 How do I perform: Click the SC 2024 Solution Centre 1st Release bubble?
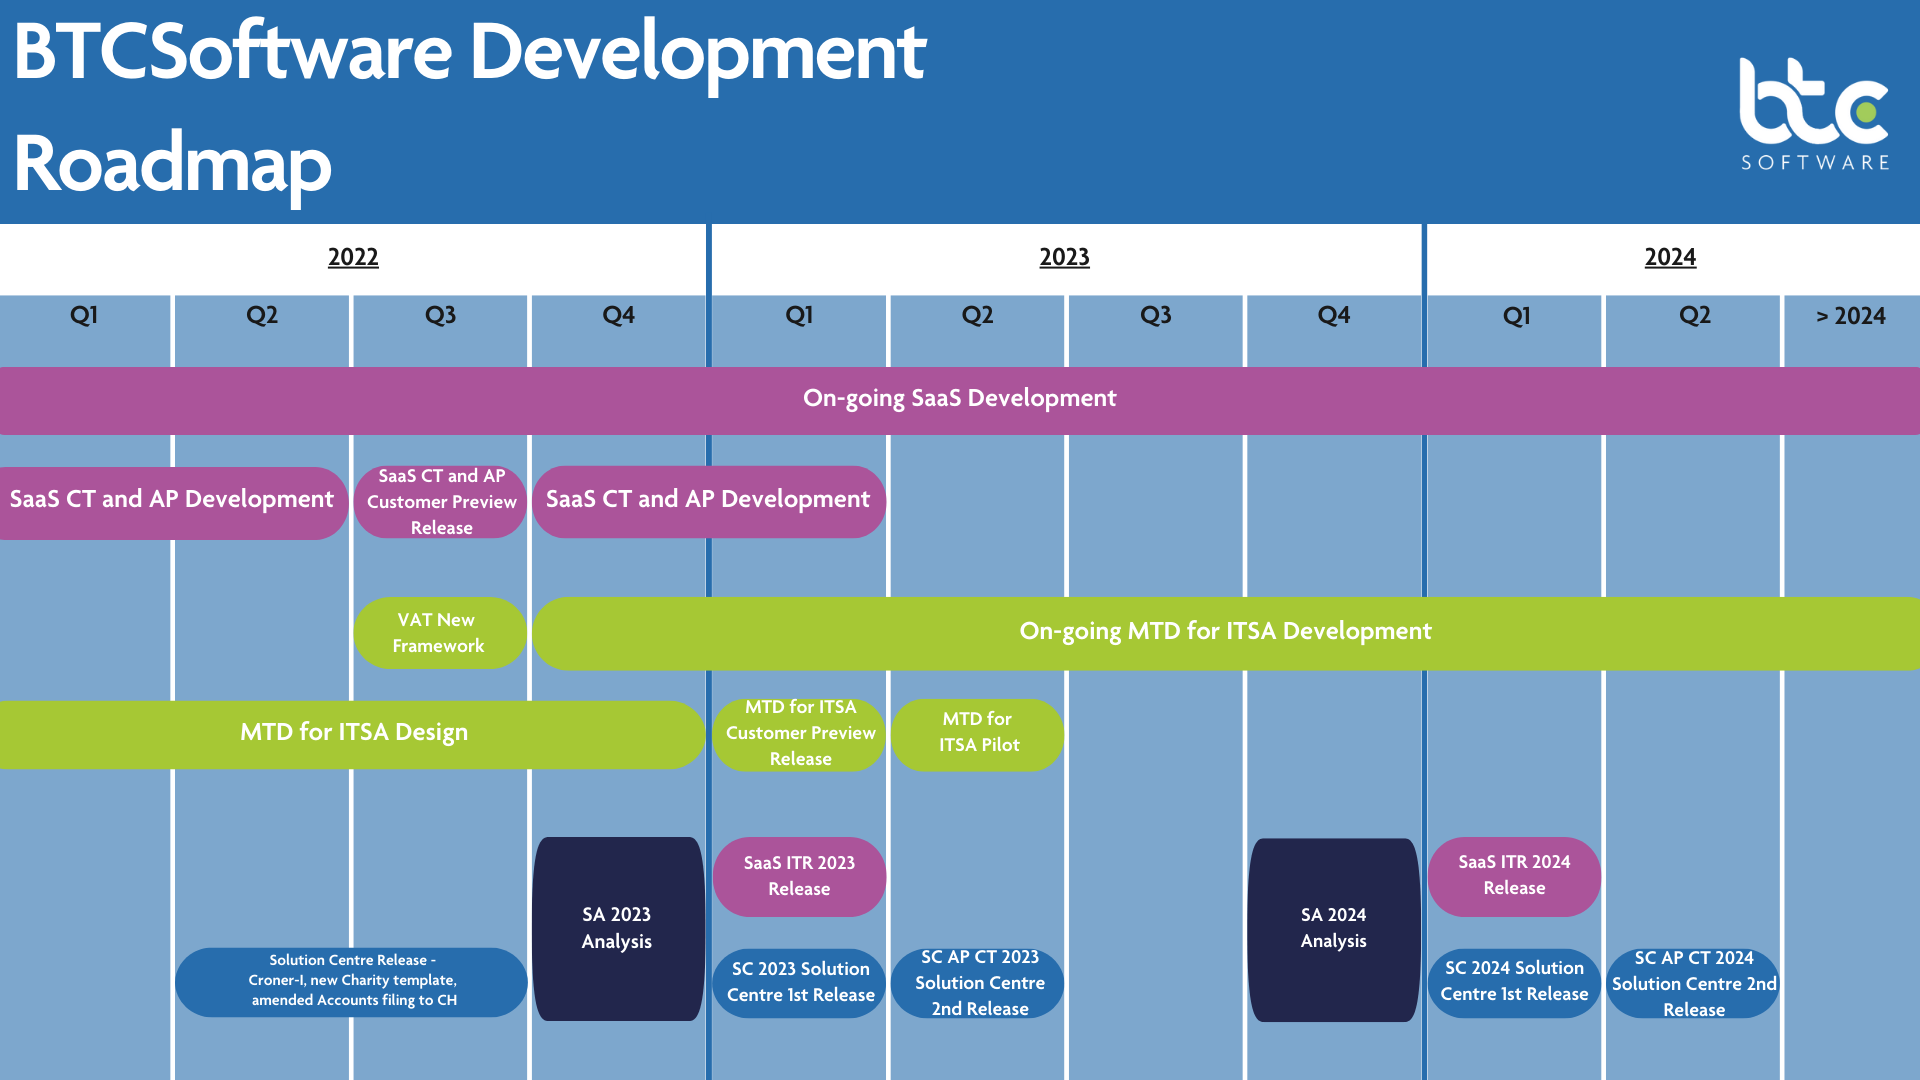(x=1513, y=982)
